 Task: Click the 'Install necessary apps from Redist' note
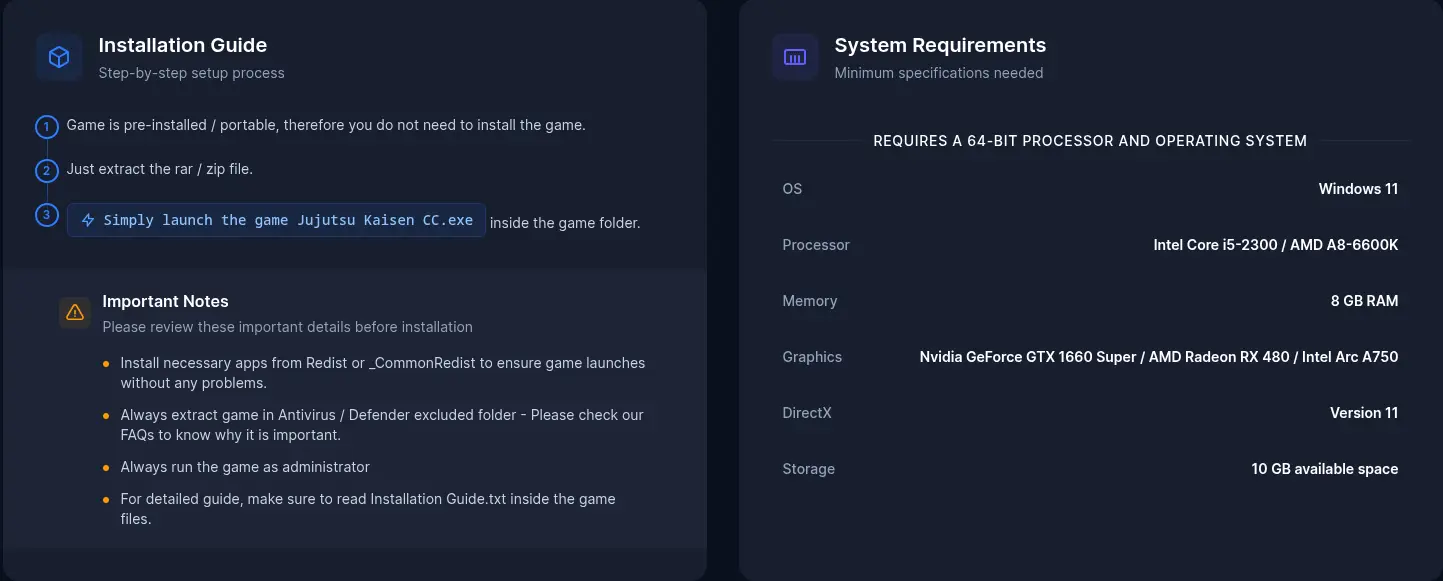[383, 373]
